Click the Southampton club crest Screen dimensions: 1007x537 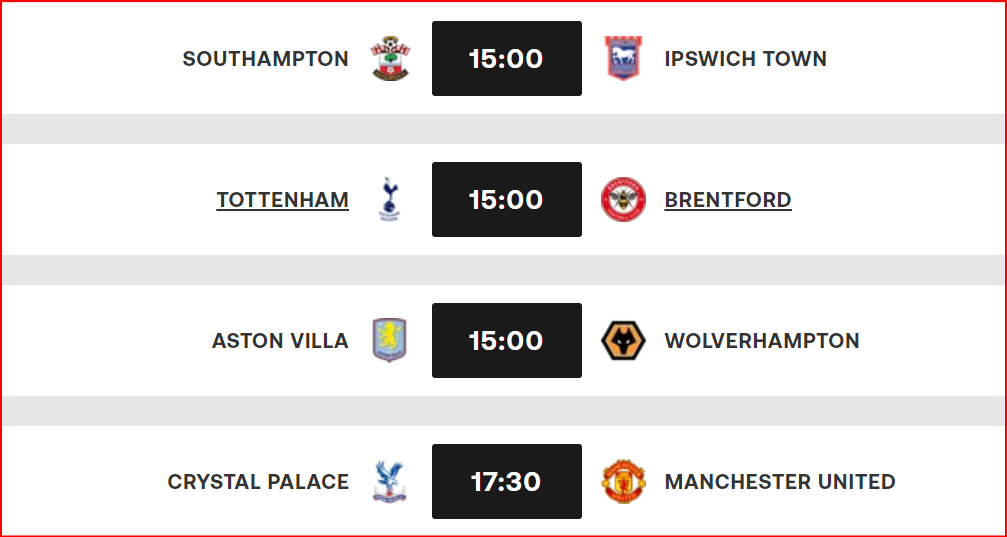click(390, 59)
